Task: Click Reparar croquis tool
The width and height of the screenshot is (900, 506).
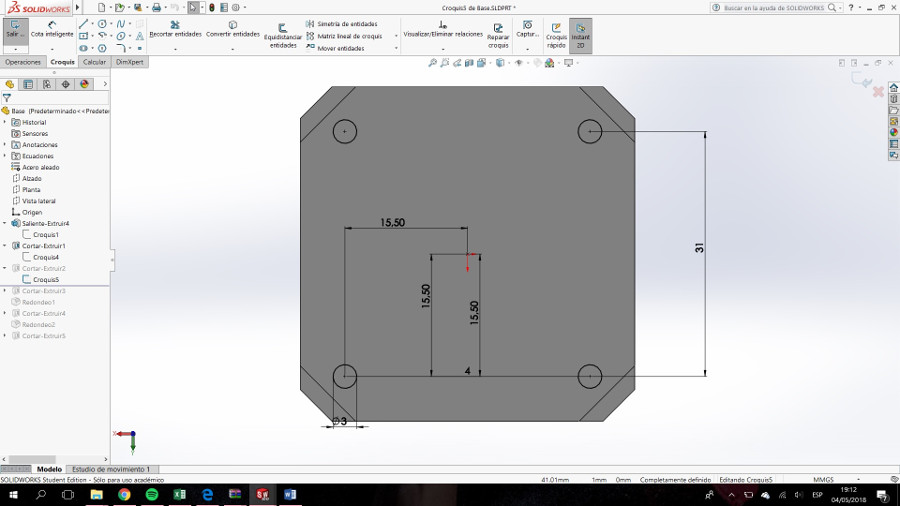Action: tap(498, 36)
